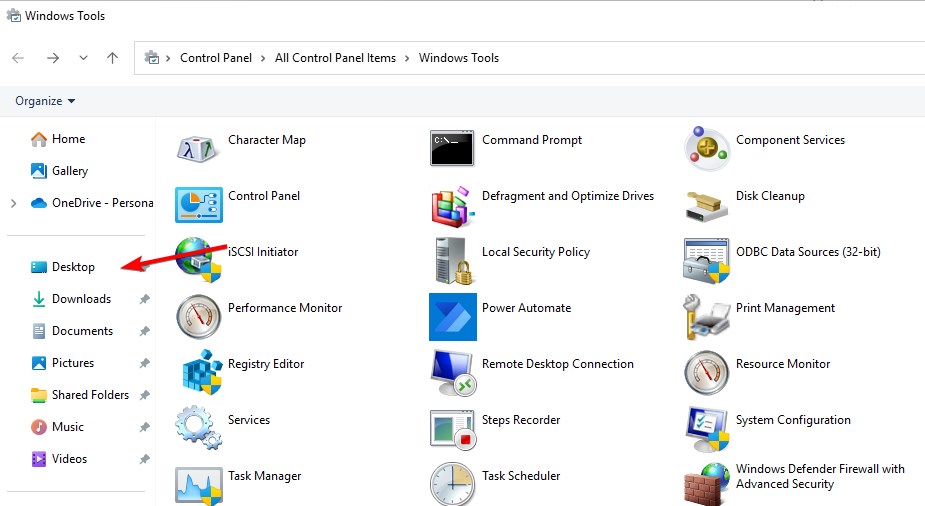This screenshot has height=506, width=925.
Task: Open the Task Manager icon
Action: (x=199, y=486)
